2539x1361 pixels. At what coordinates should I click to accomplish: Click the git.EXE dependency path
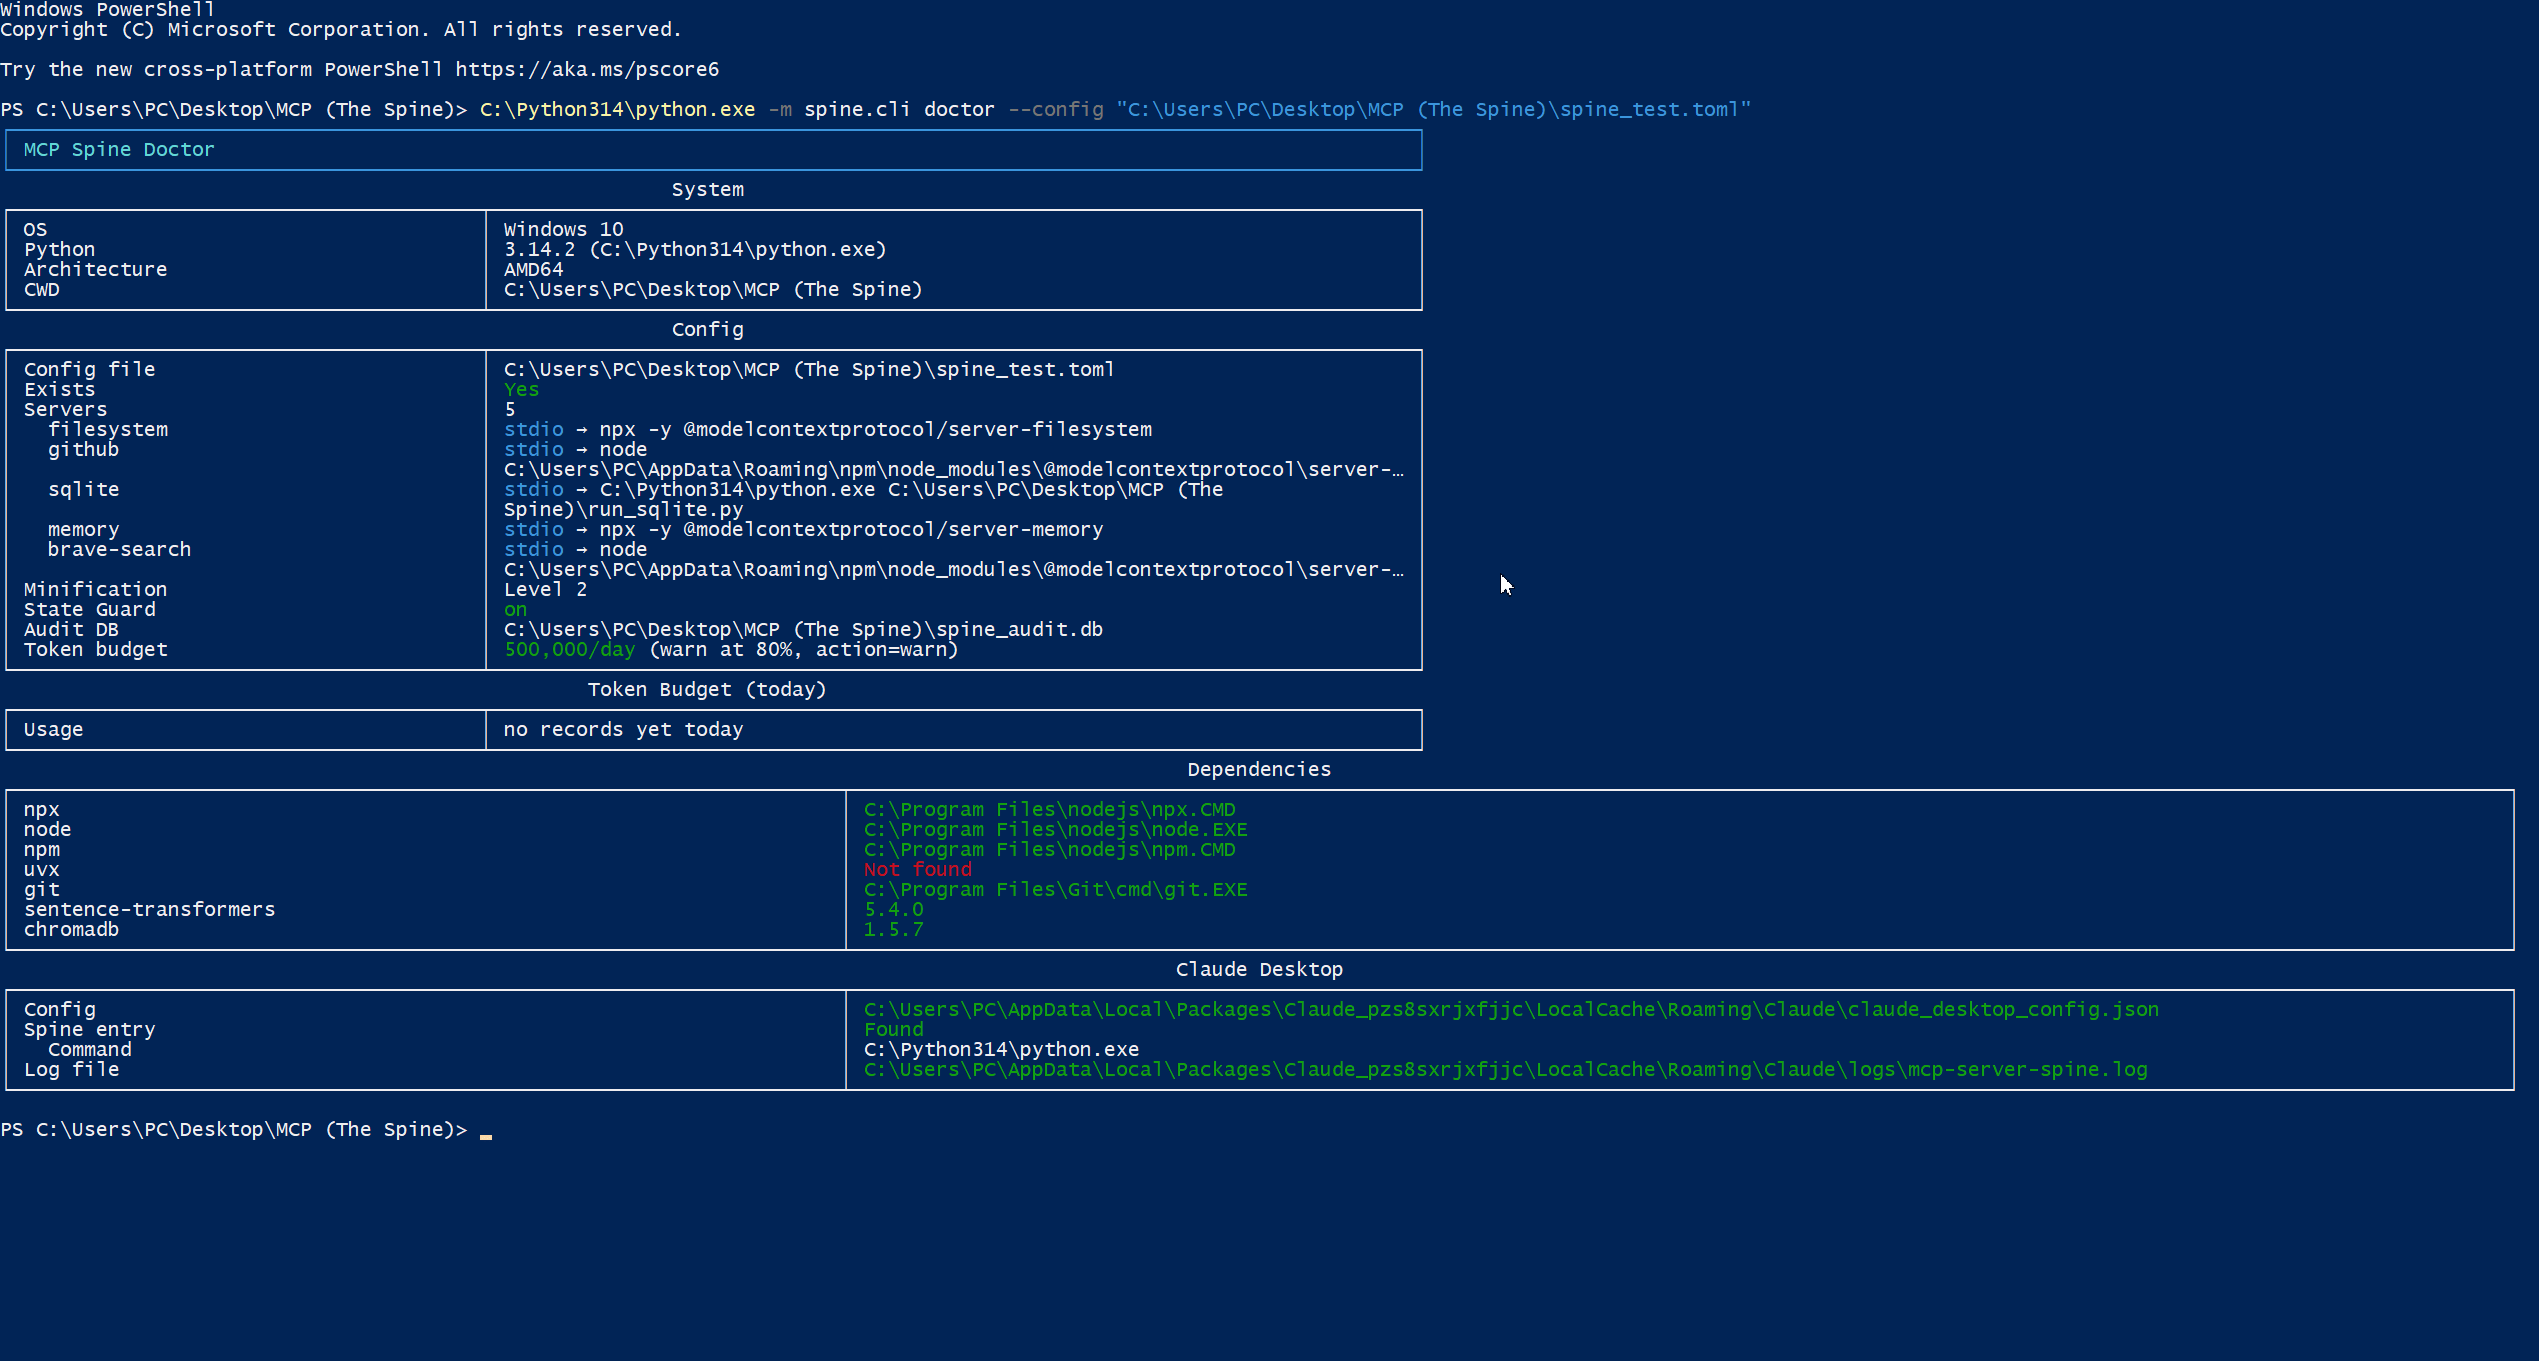coord(1055,890)
